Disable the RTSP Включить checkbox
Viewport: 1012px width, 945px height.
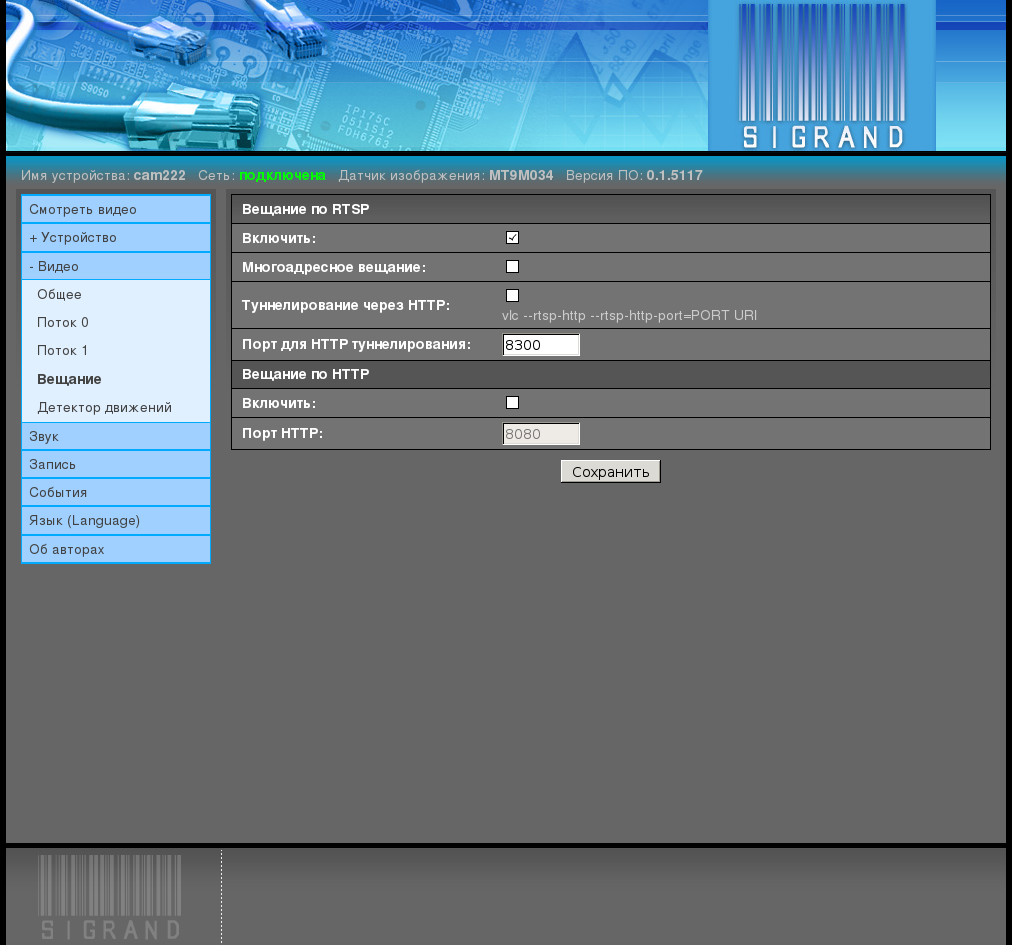pyautogui.click(x=512, y=238)
